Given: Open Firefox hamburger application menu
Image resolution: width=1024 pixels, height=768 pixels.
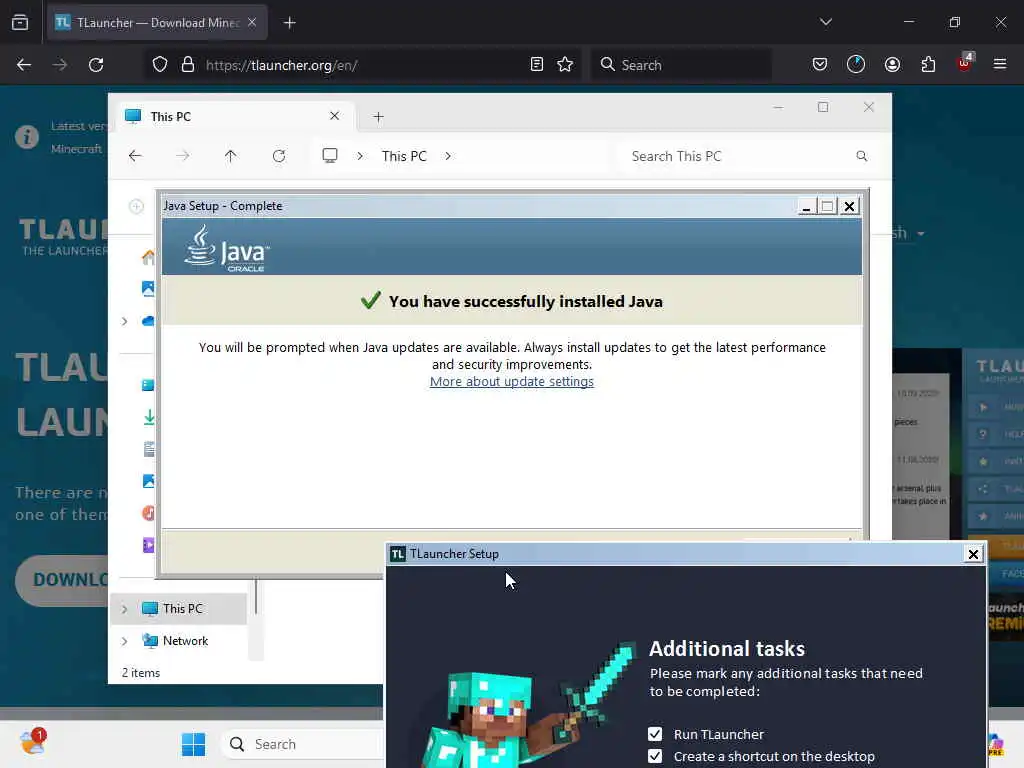Looking at the screenshot, I should (1000, 64).
